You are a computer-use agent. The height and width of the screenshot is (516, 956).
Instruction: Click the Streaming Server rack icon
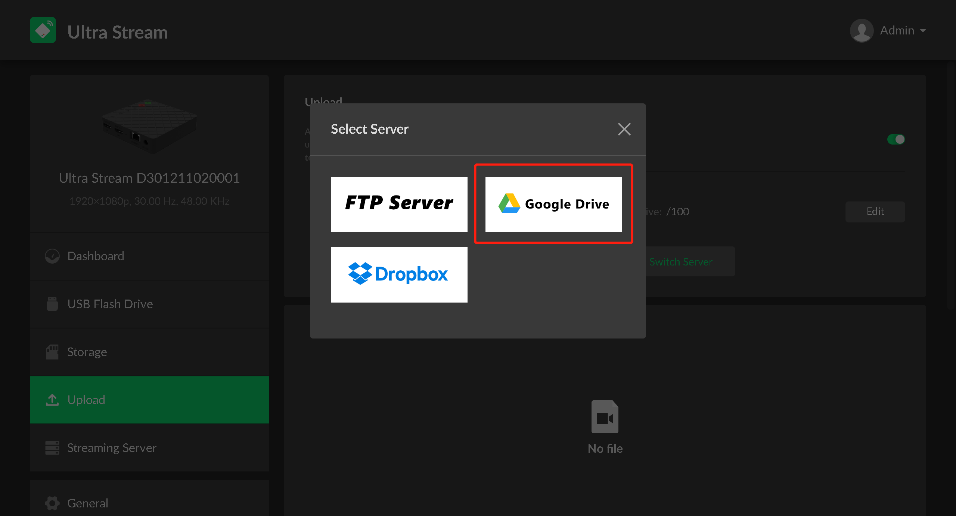(52, 448)
